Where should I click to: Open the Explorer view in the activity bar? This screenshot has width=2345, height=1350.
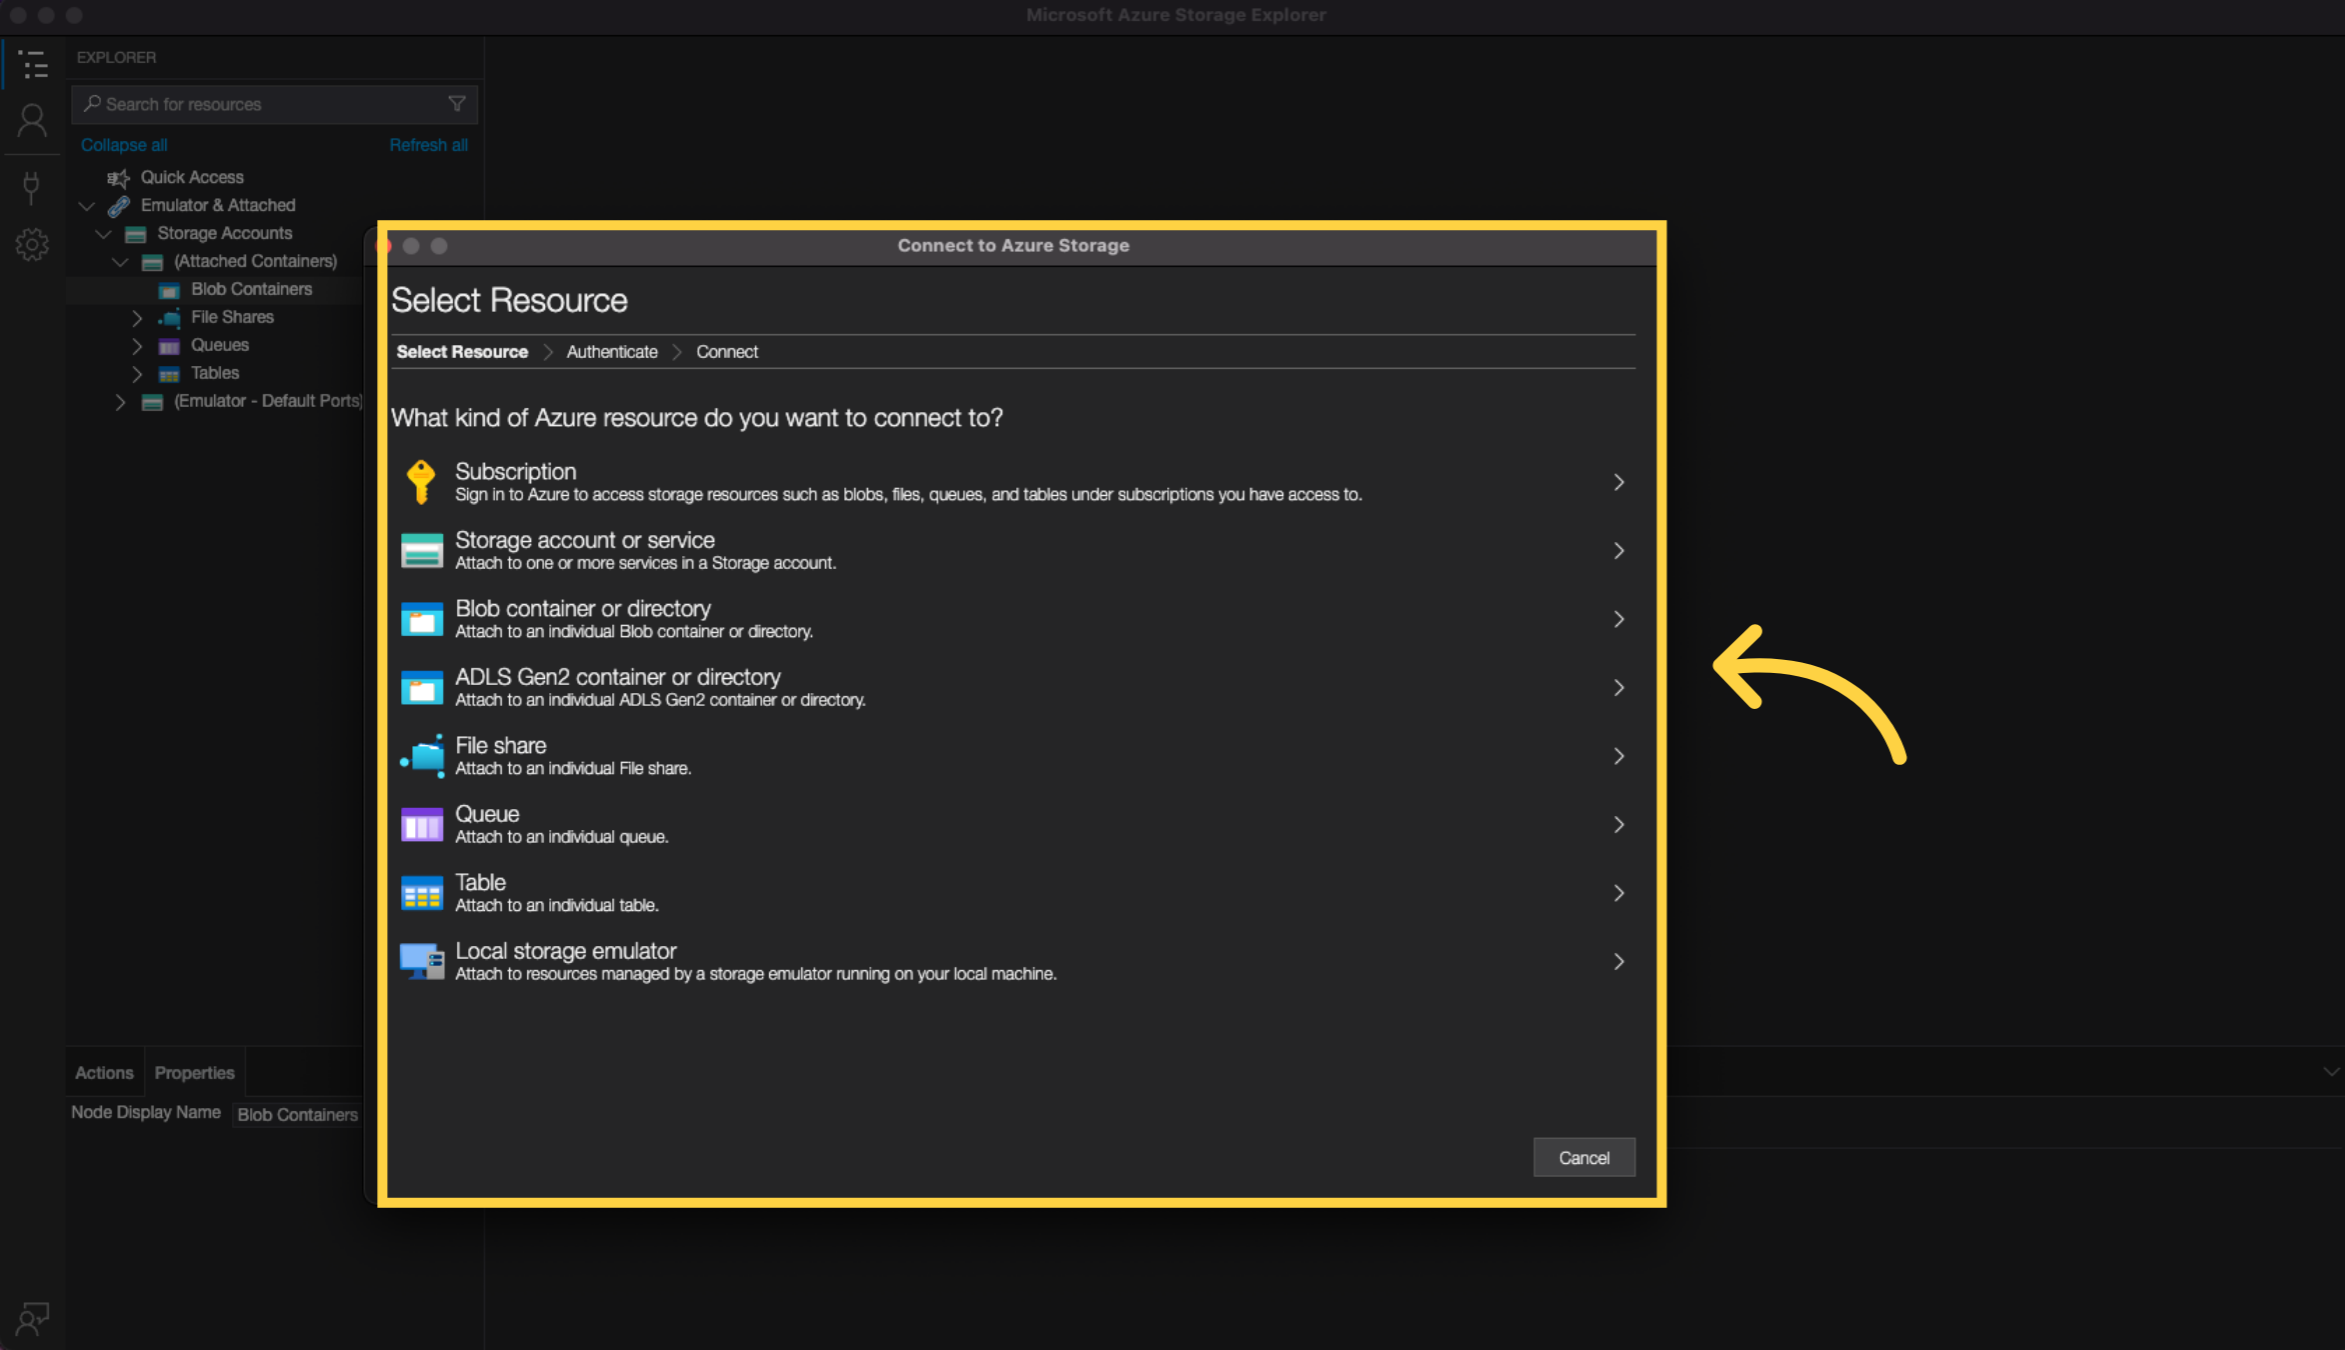33,64
